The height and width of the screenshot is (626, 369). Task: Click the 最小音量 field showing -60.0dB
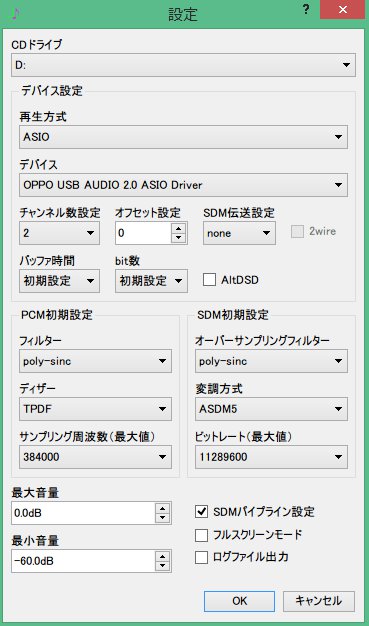click(83, 561)
